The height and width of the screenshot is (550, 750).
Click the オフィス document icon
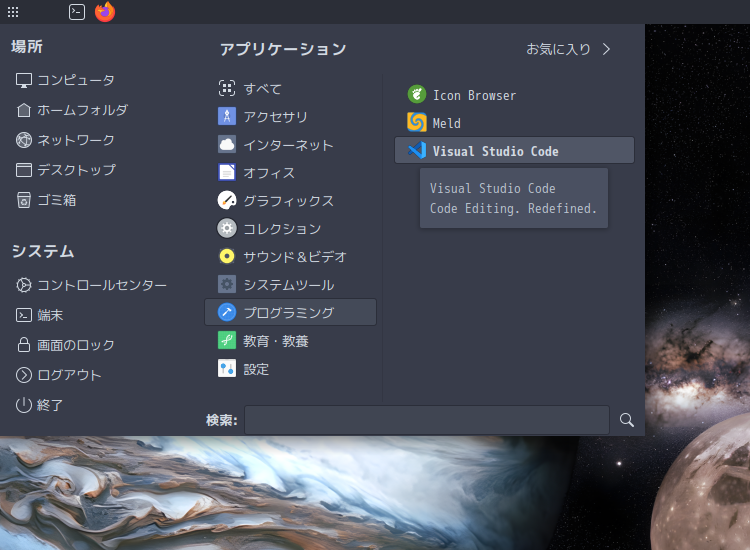tap(227, 172)
